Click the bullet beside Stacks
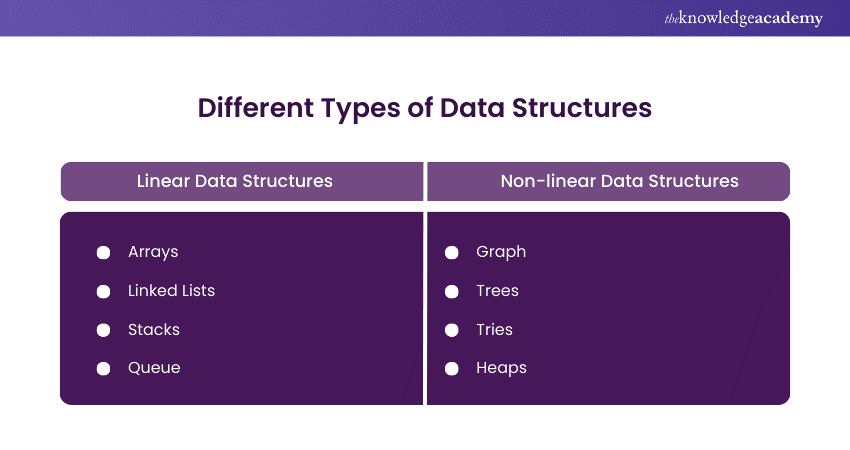850x450 pixels. [103, 330]
